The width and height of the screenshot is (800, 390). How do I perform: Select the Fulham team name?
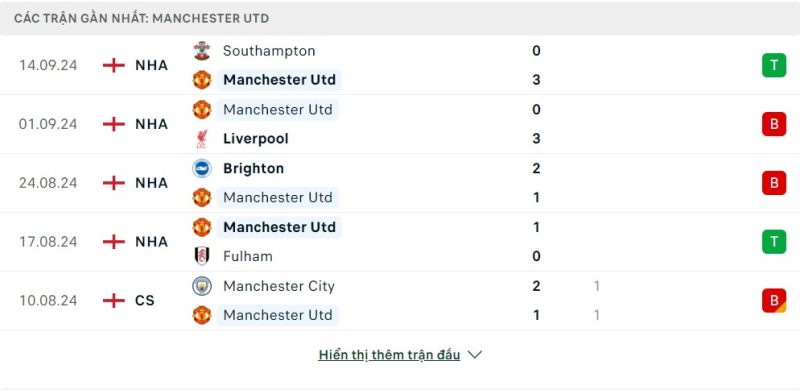click(248, 256)
